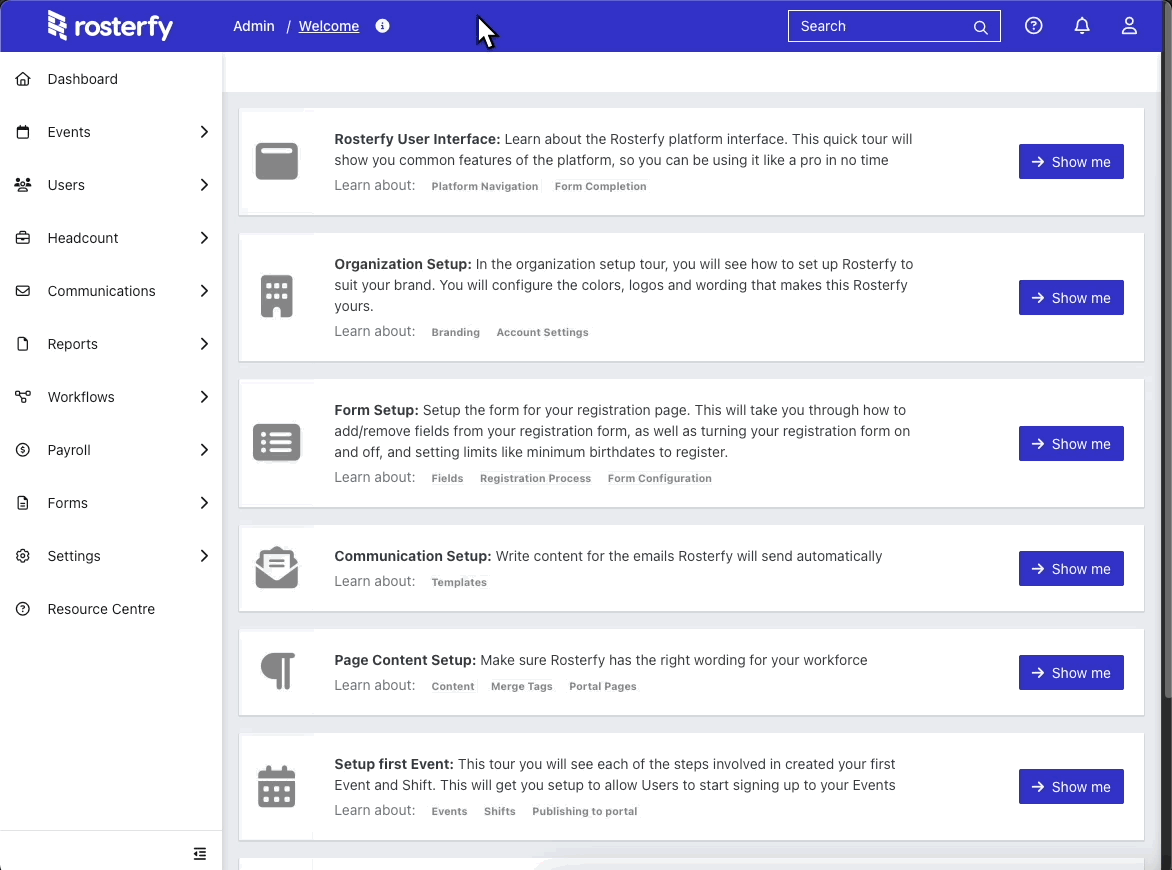Image resolution: width=1172 pixels, height=870 pixels.
Task: Click the Communication Setup open-envelope icon
Action: tap(277, 568)
